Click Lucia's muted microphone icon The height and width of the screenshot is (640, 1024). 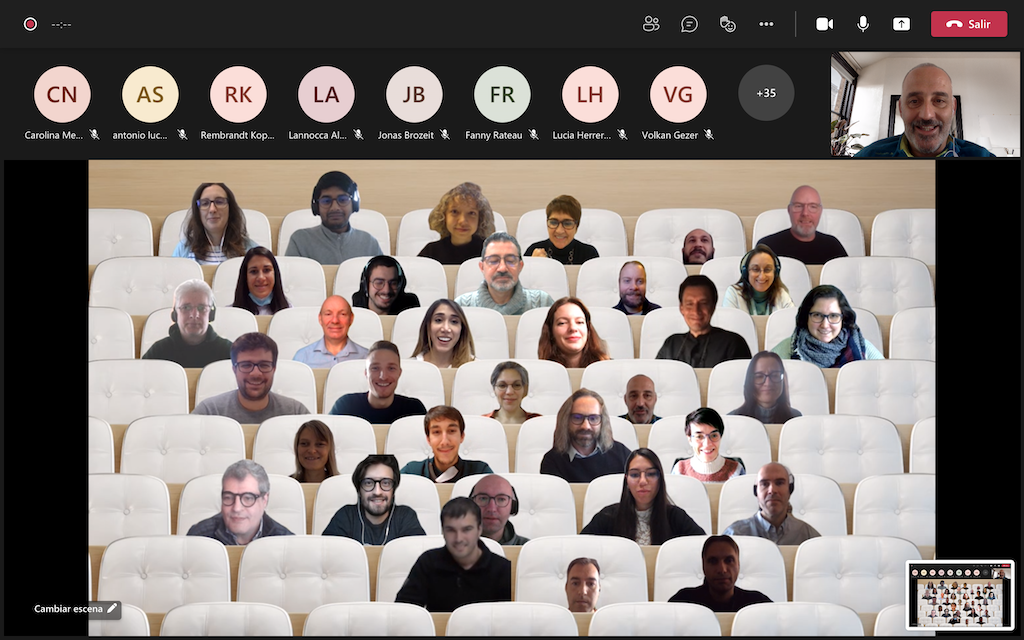(x=622, y=135)
